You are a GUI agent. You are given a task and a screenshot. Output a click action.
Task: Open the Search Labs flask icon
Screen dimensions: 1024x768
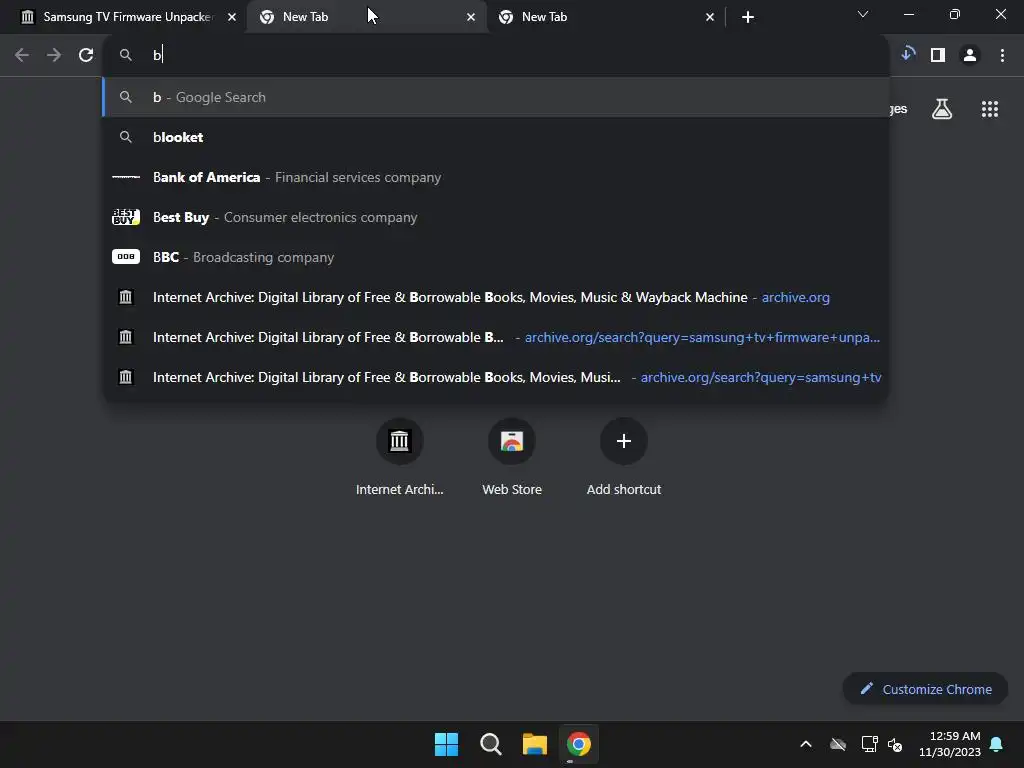pyautogui.click(x=942, y=109)
